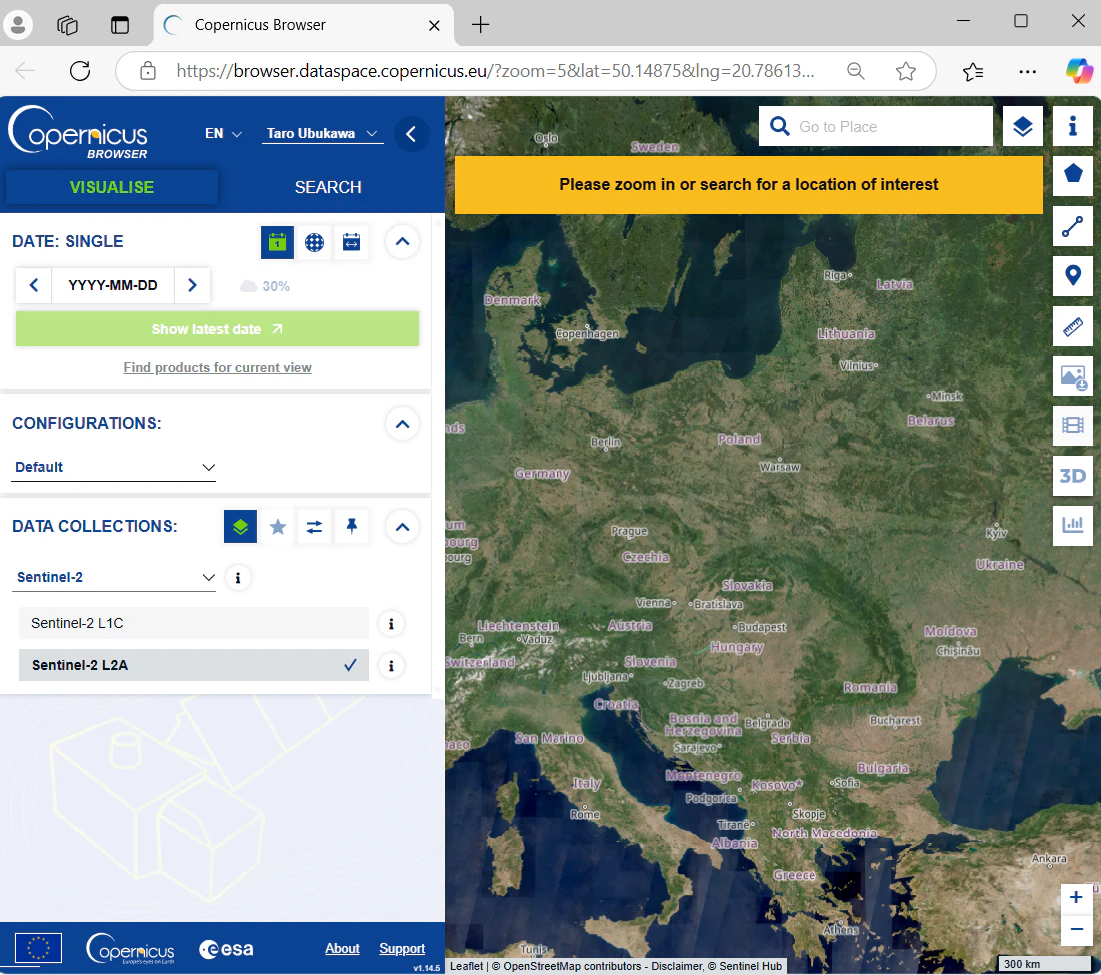This screenshot has height=975, width=1101.
Task: Zoom in the map with plus button
Action: tap(1076, 897)
